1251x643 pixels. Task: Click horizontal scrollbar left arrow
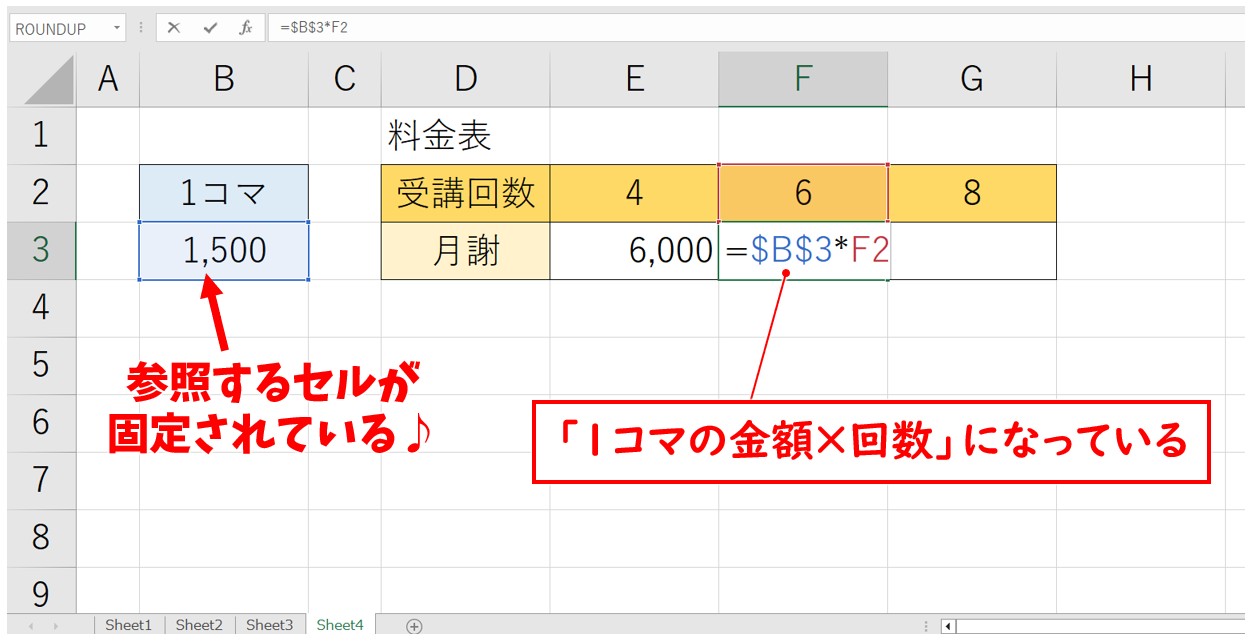point(949,627)
